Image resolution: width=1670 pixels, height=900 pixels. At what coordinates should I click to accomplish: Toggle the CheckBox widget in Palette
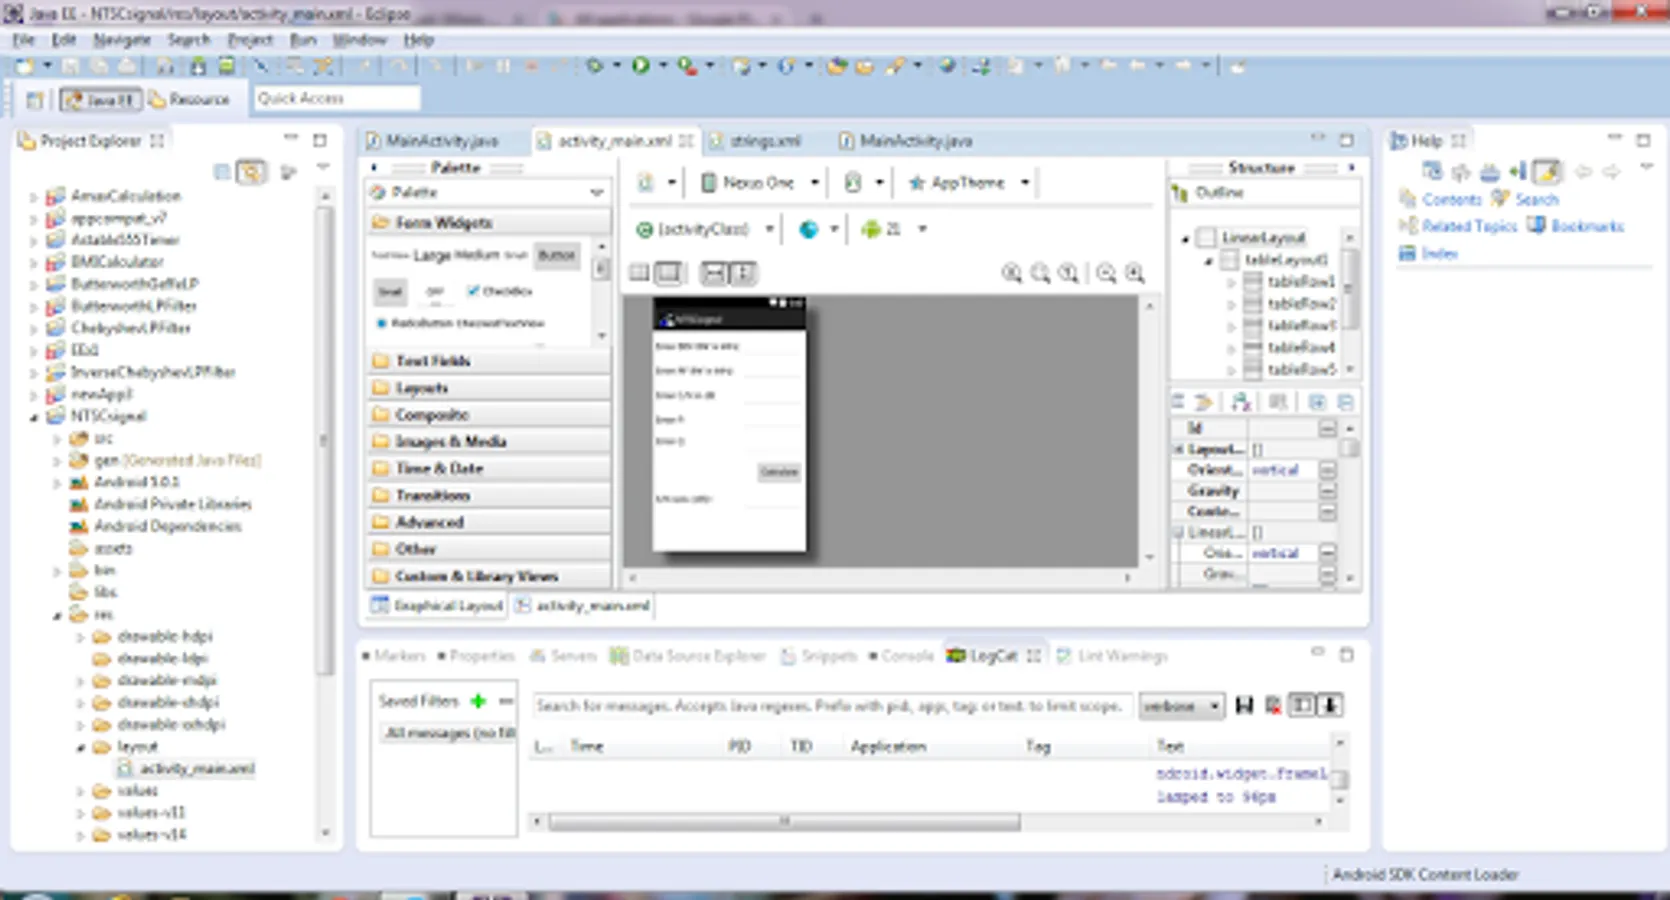click(499, 291)
